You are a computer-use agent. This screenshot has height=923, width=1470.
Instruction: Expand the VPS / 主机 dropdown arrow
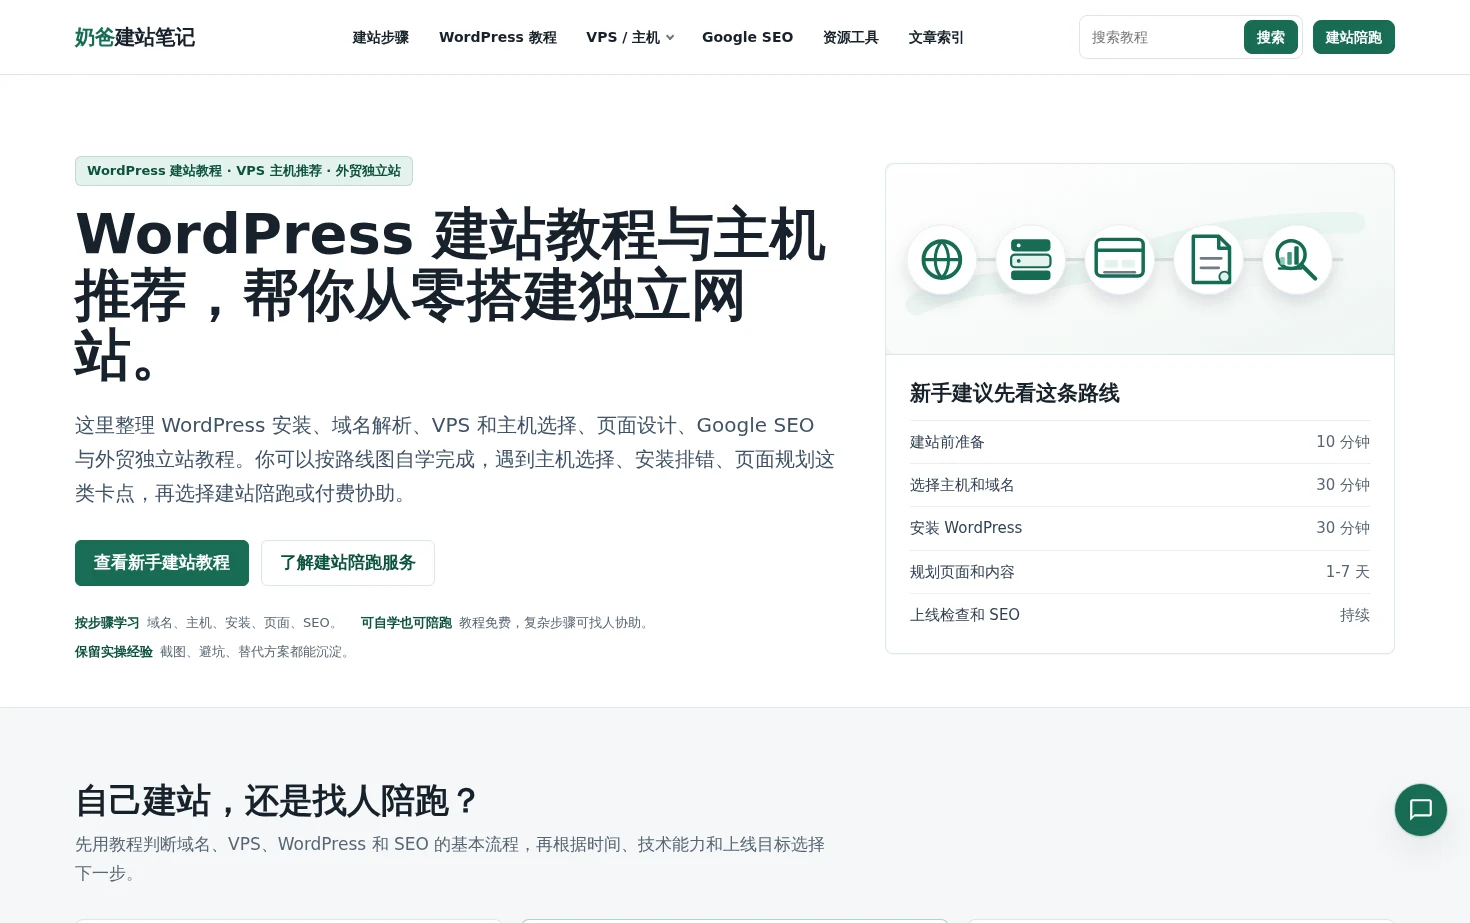tap(670, 38)
